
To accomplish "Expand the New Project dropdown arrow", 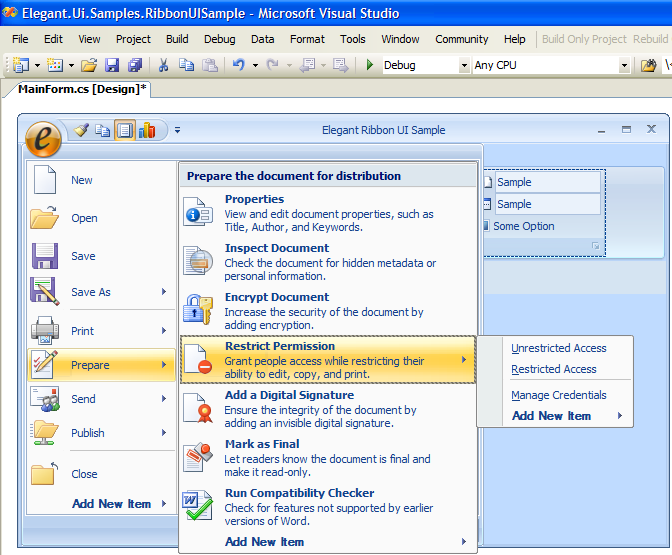I will pyautogui.click(x=37, y=66).
